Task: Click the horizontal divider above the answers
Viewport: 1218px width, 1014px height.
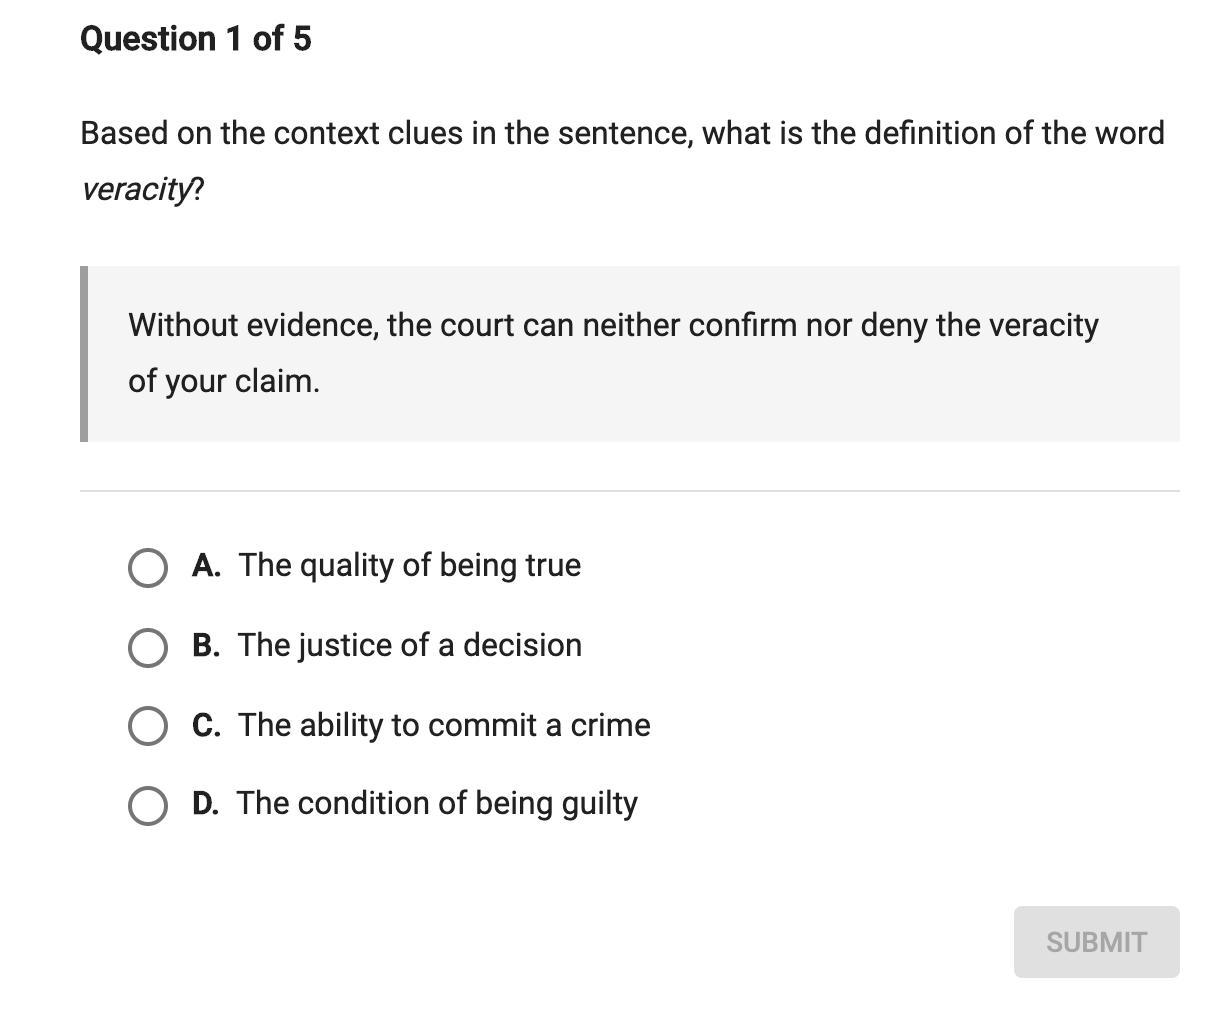Action: (x=629, y=491)
